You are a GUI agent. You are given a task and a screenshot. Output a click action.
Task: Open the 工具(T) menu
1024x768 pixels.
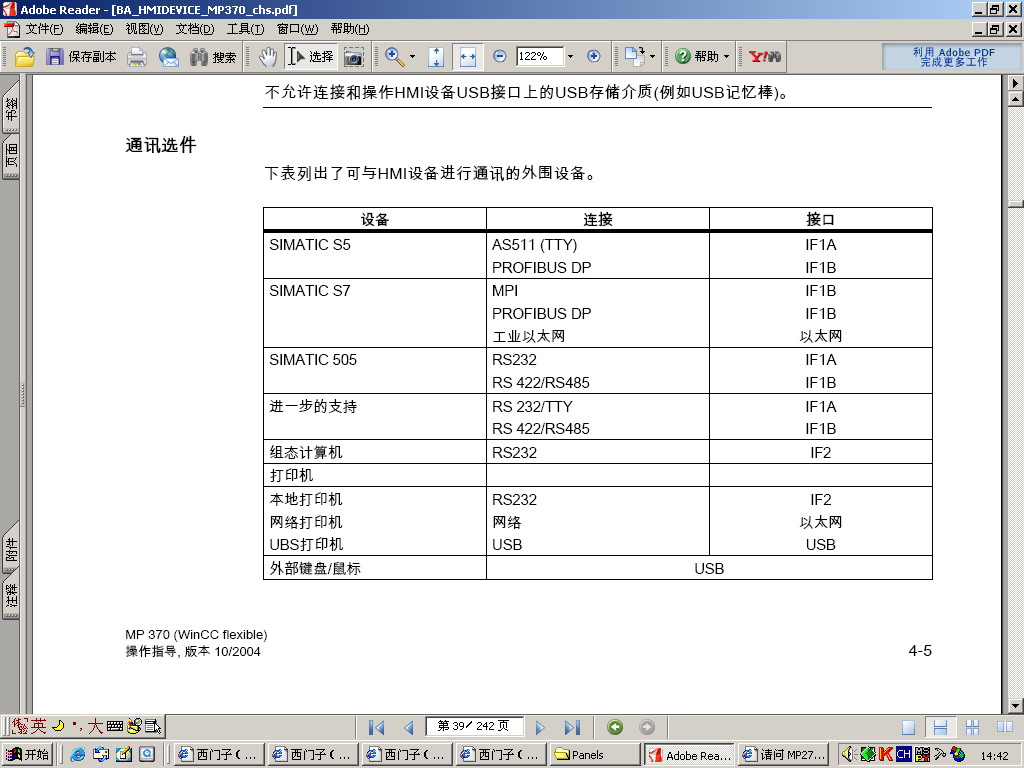245,29
